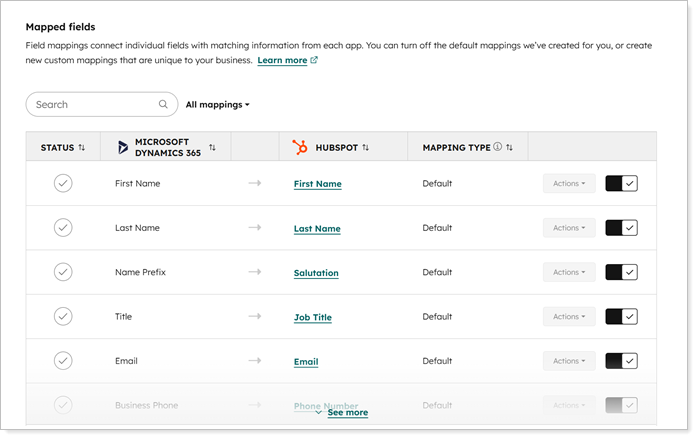The image size is (697, 439).
Task: Open Actions dropdown for Title row
Action: pos(569,316)
